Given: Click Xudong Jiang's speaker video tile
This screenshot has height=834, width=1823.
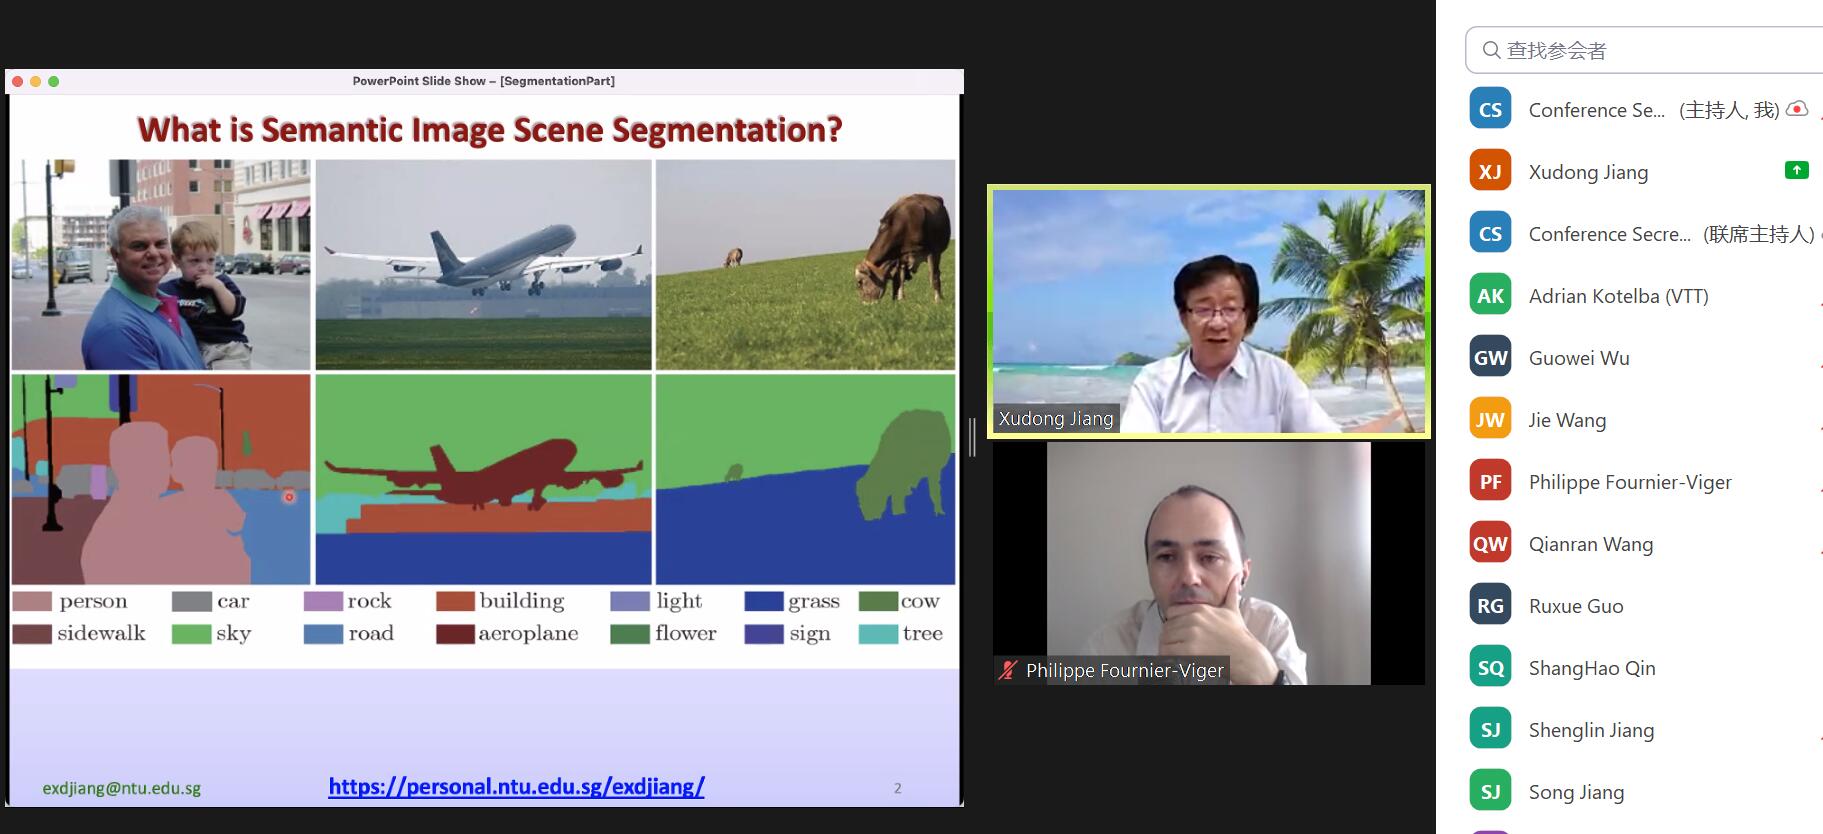Looking at the screenshot, I should click(x=1208, y=311).
